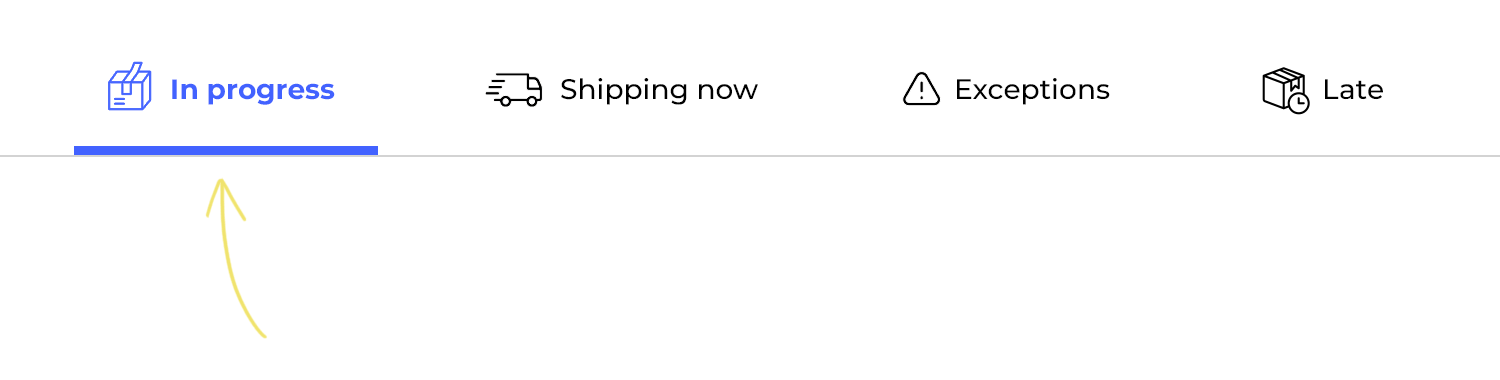View orders with exceptions
The image size is (1500, 380).
[1006, 89]
